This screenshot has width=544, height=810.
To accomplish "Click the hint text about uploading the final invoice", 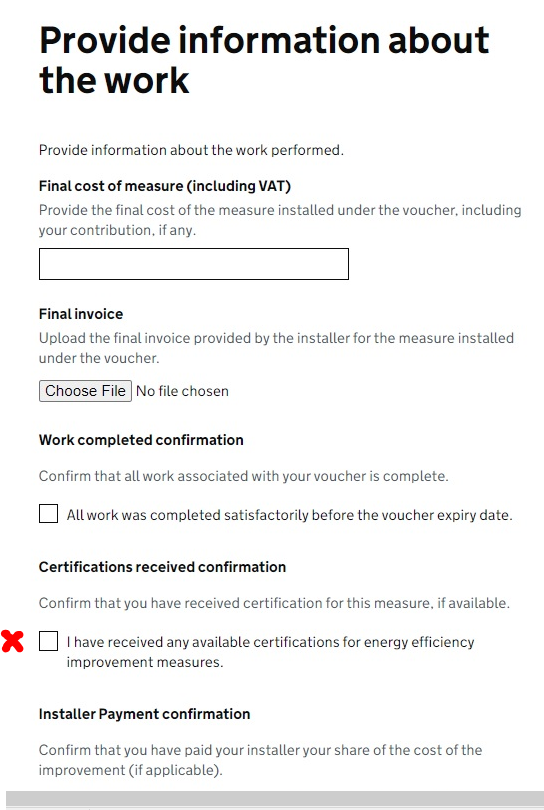I will (276, 348).
